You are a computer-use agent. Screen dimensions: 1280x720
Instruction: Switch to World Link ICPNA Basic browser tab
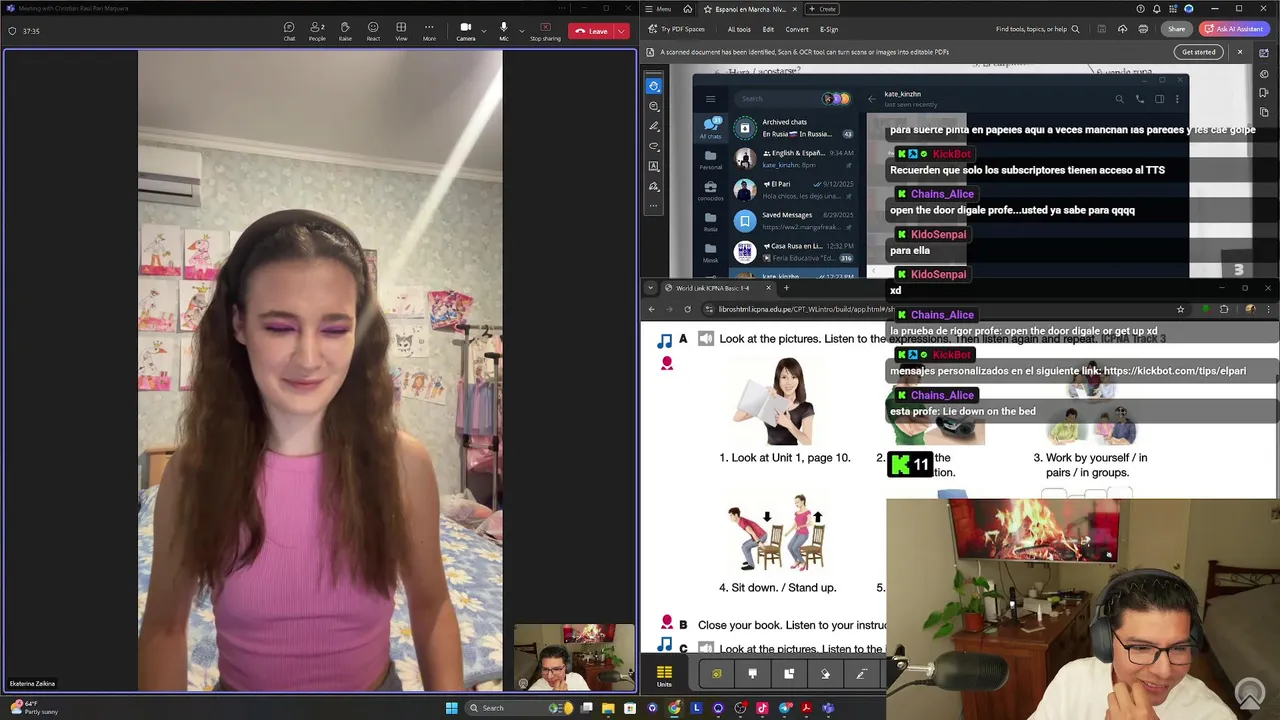coord(712,288)
